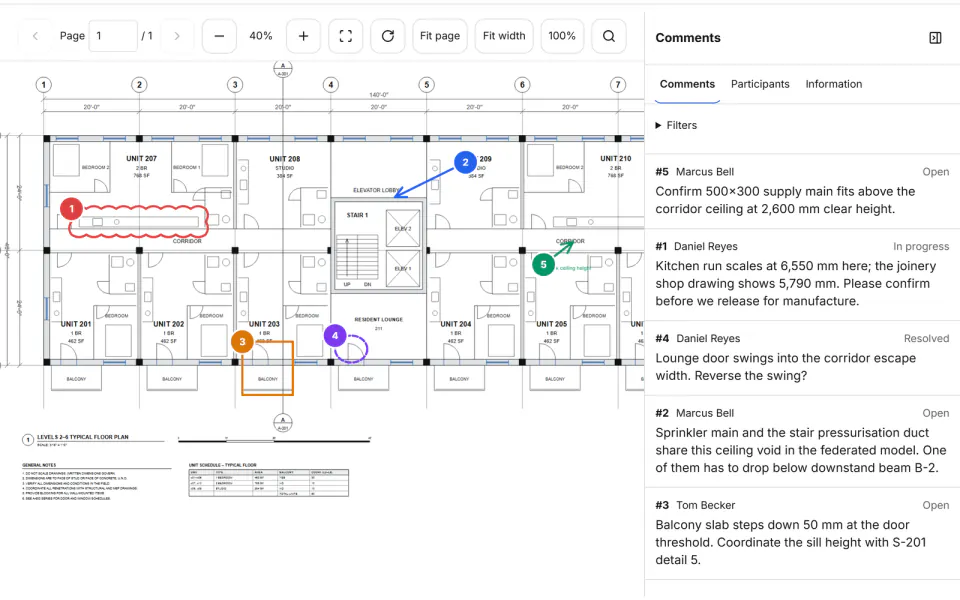
Task: Click the ELEVATOR LOBBY label
Action: (x=375, y=190)
